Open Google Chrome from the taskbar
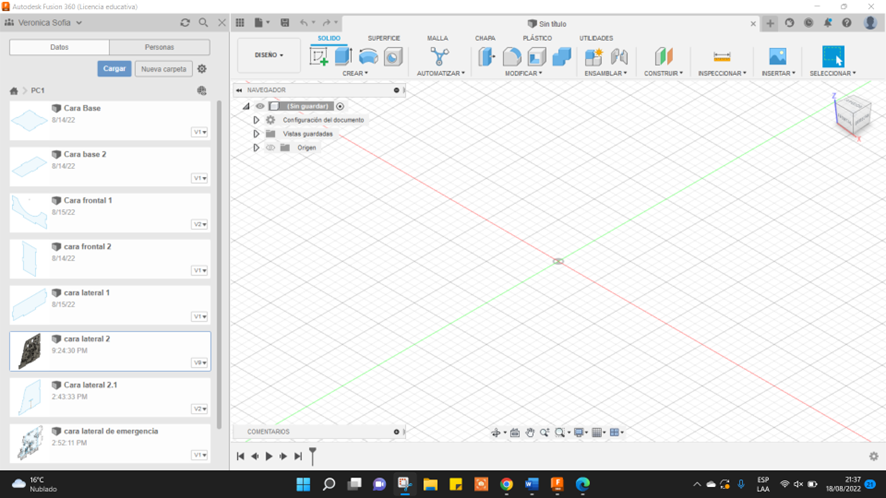Viewport: 886px width, 498px height. (x=506, y=484)
